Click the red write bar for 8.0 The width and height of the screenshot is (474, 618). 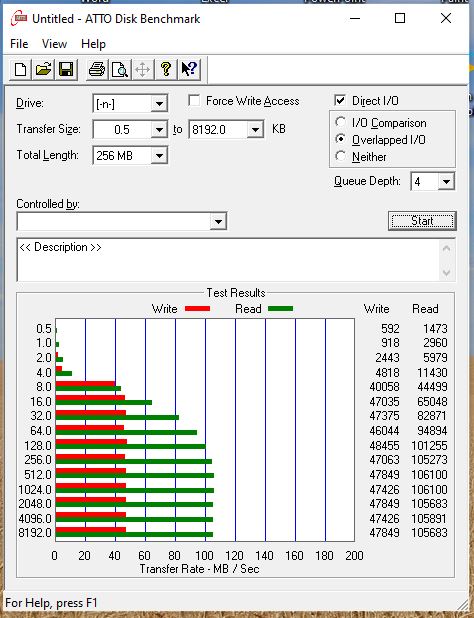85,384
